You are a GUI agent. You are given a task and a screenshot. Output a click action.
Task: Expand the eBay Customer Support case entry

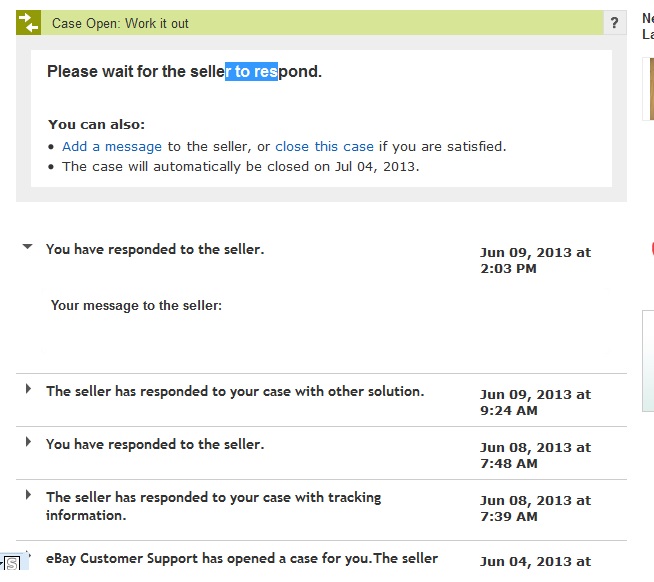[x=28, y=552]
